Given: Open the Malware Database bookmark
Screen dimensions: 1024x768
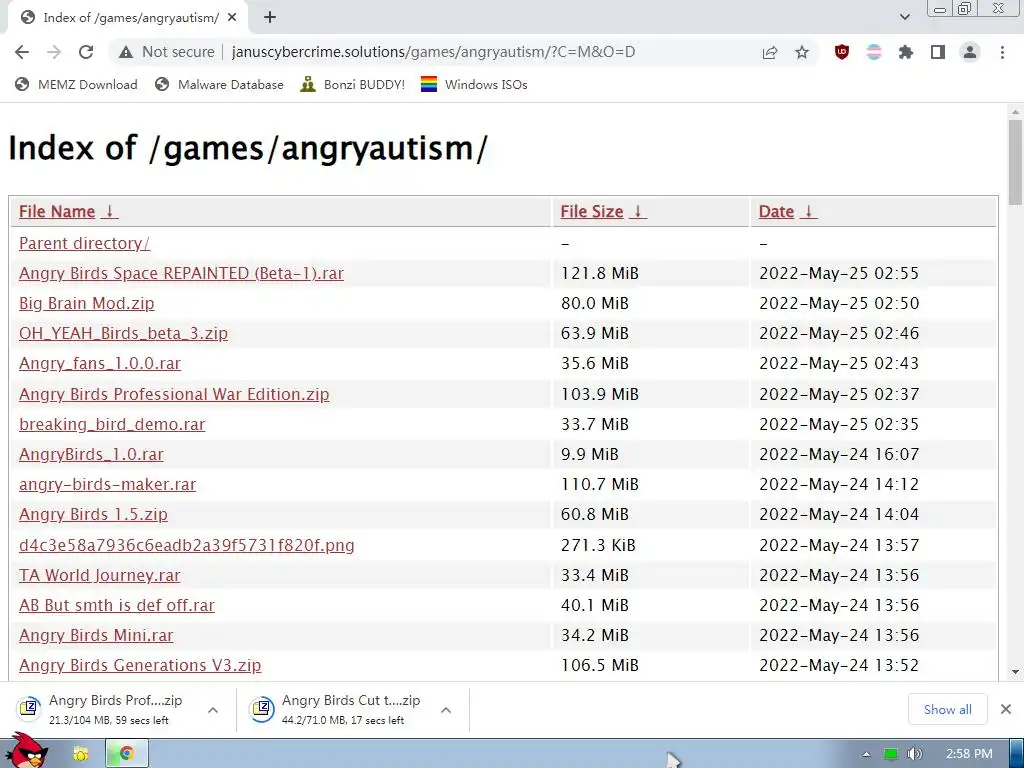Looking at the screenshot, I should pyautogui.click(x=219, y=84).
